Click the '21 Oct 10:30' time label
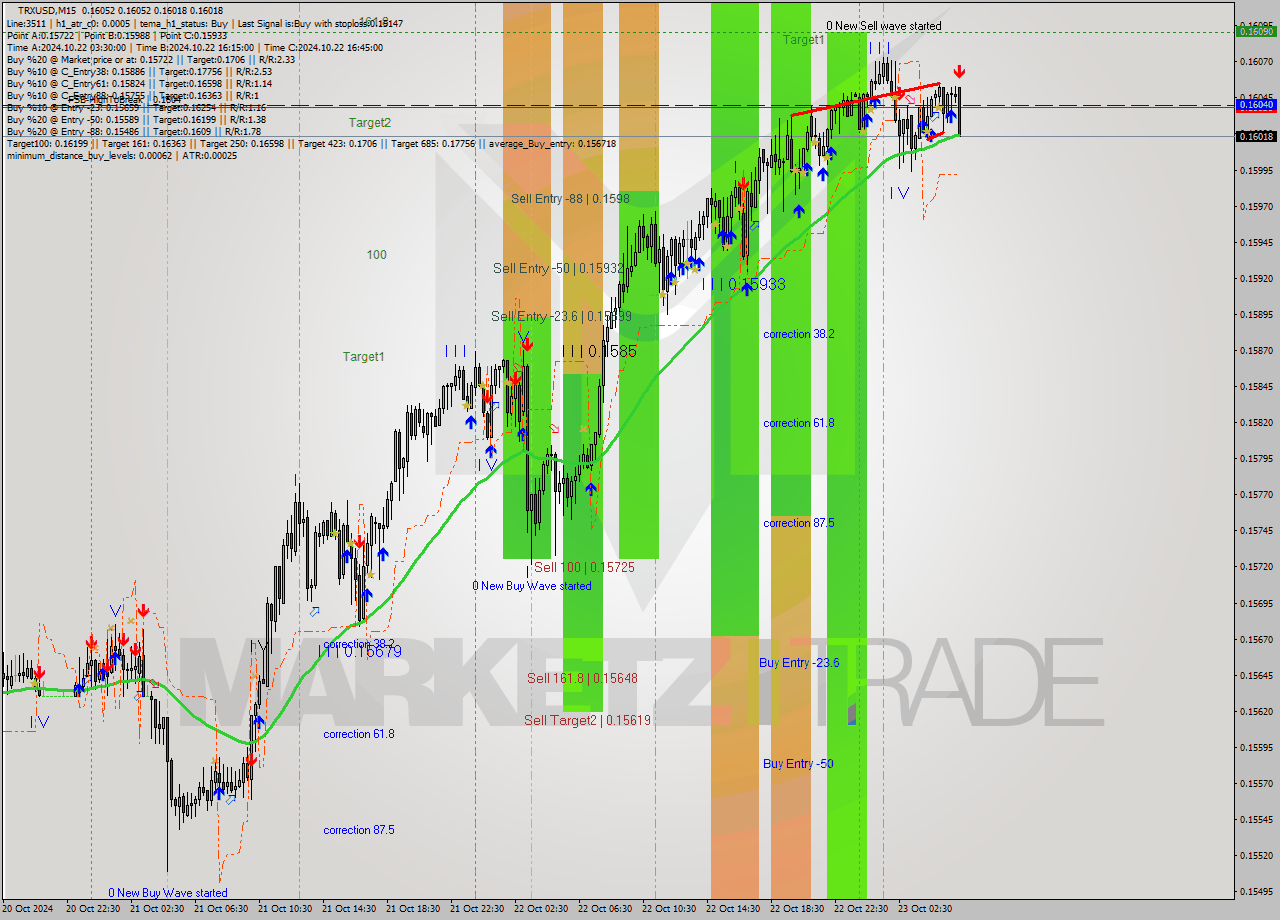The height and width of the screenshot is (920, 1280). (x=286, y=909)
